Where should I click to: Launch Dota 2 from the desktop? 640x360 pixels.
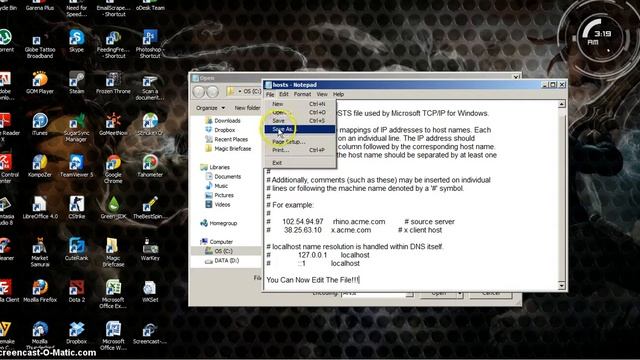(76, 290)
